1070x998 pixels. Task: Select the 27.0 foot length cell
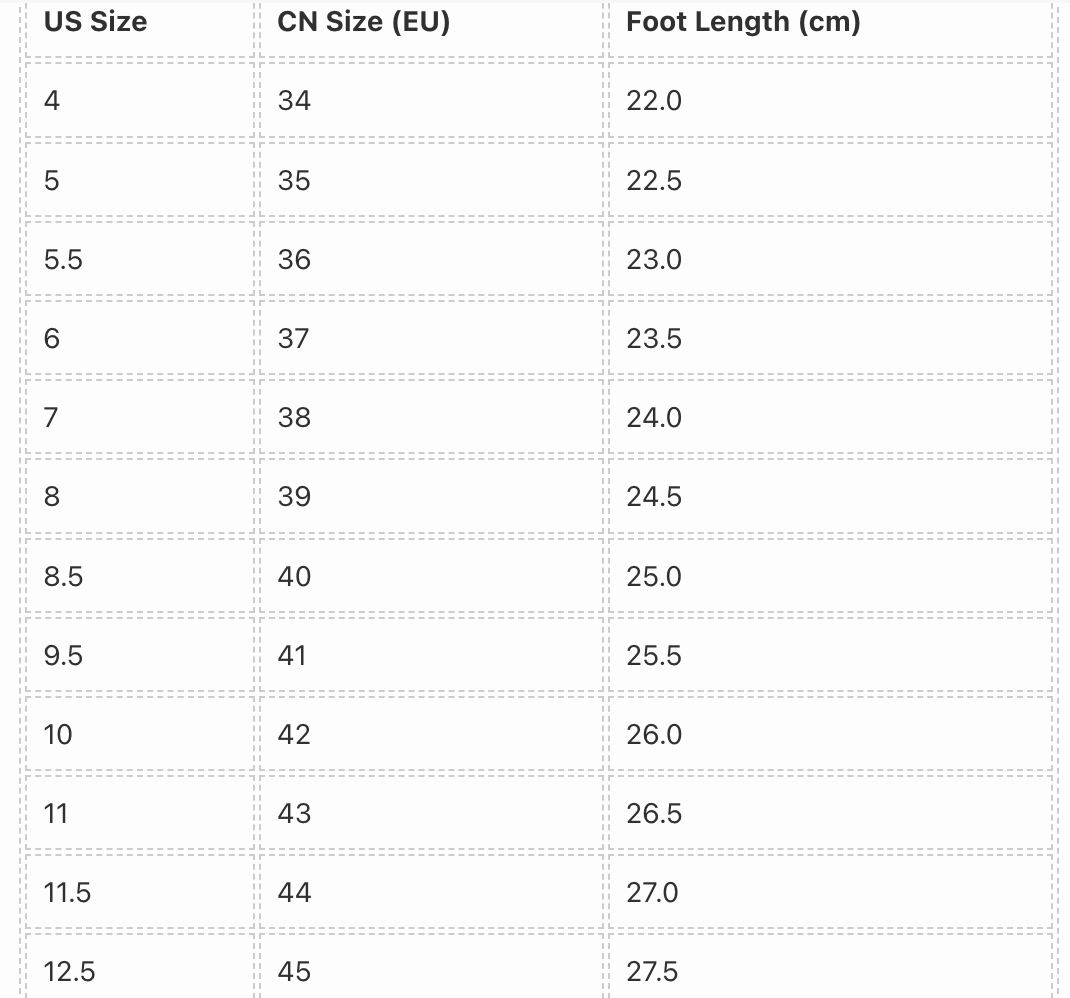click(x=830, y=893)
